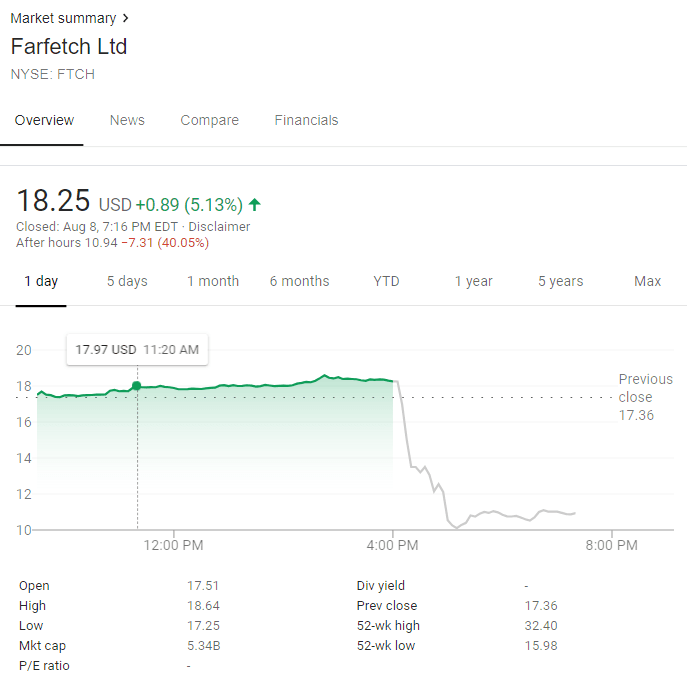The image size is (687, 687).
Task: View the Financials tab
Action: 306,120
